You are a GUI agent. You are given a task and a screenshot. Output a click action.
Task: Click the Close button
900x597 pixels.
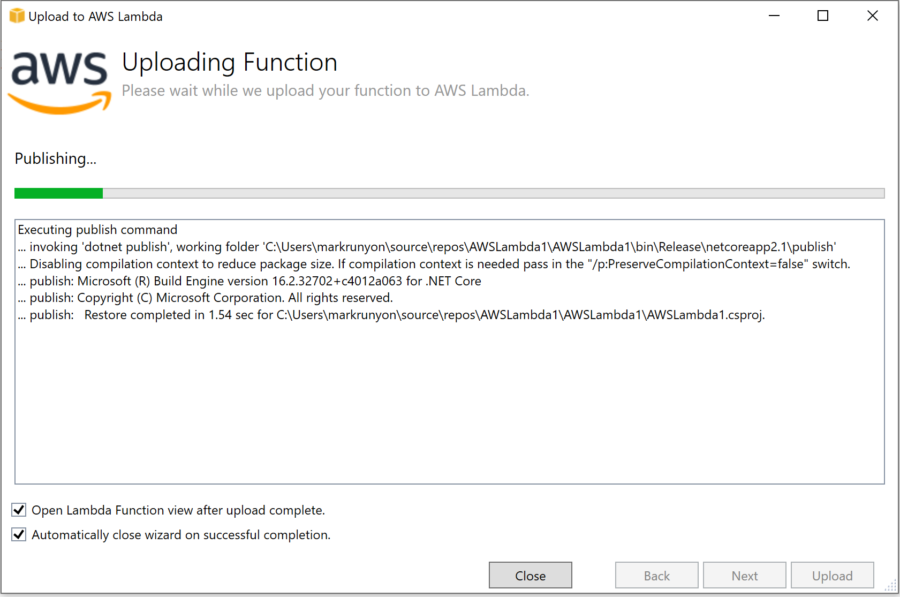(x=530, y=575)
